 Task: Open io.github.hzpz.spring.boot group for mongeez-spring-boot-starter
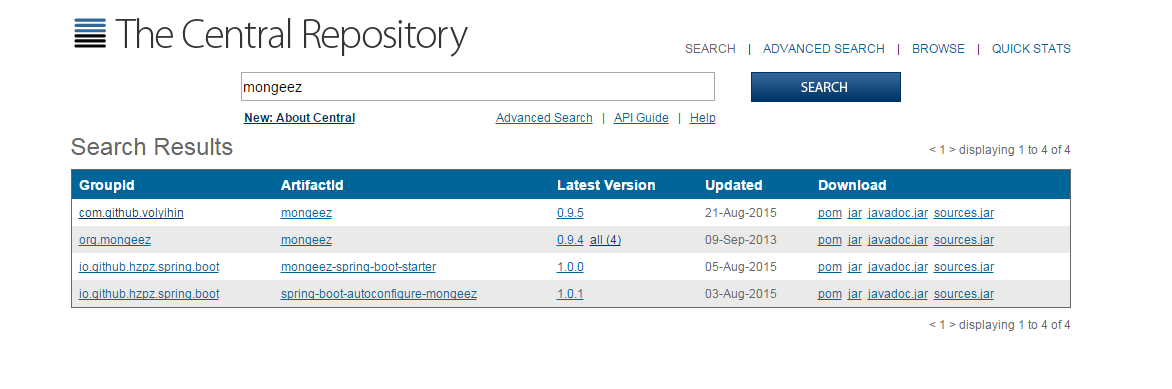149,267
